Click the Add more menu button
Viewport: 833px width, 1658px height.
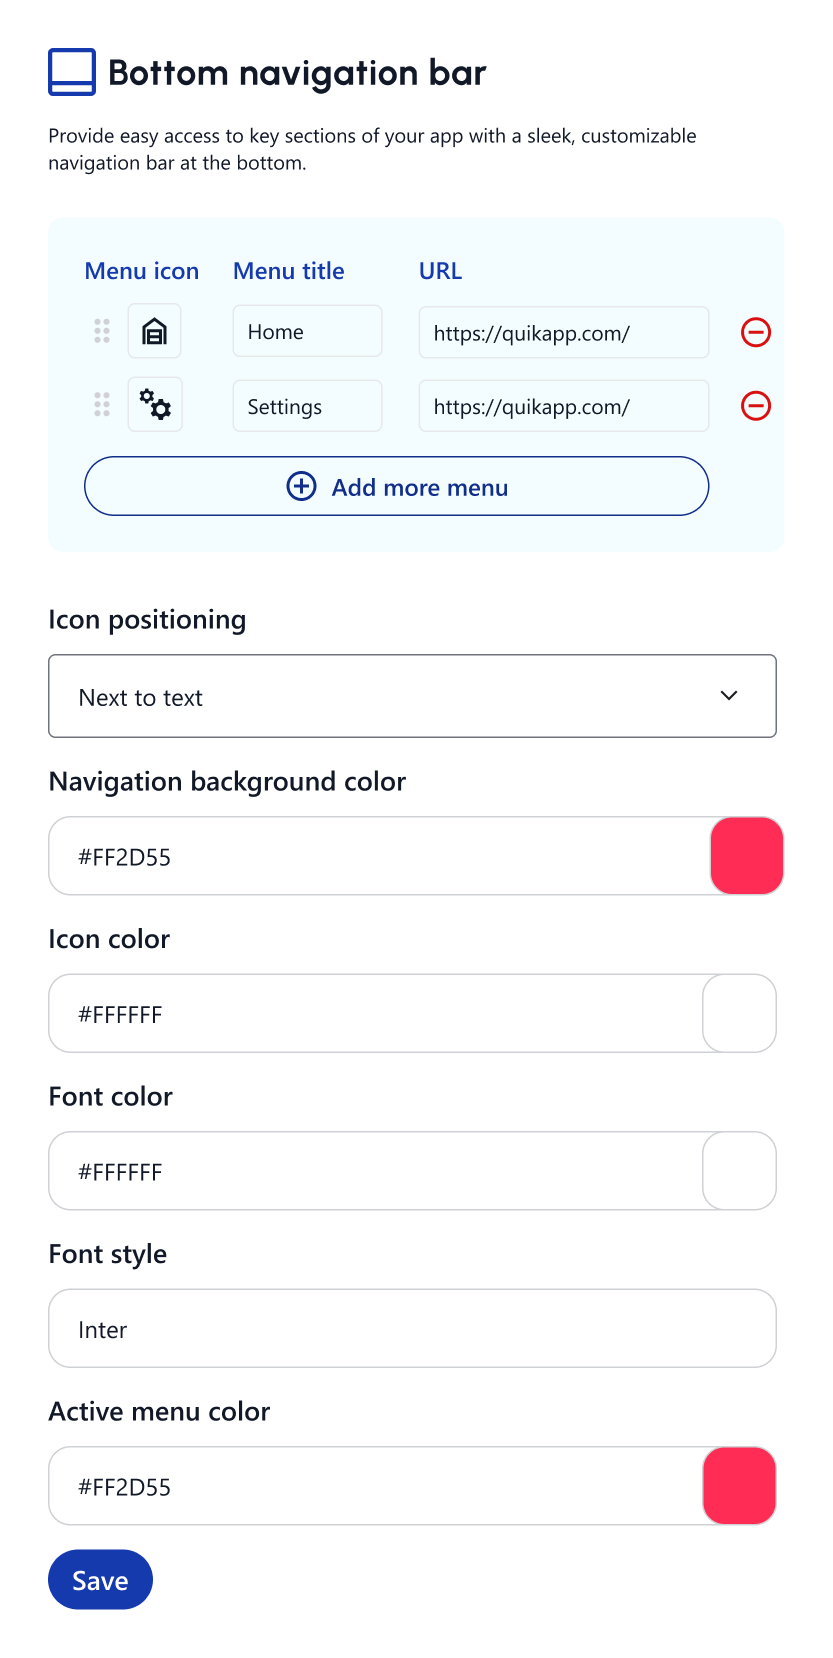coord(397,487)
